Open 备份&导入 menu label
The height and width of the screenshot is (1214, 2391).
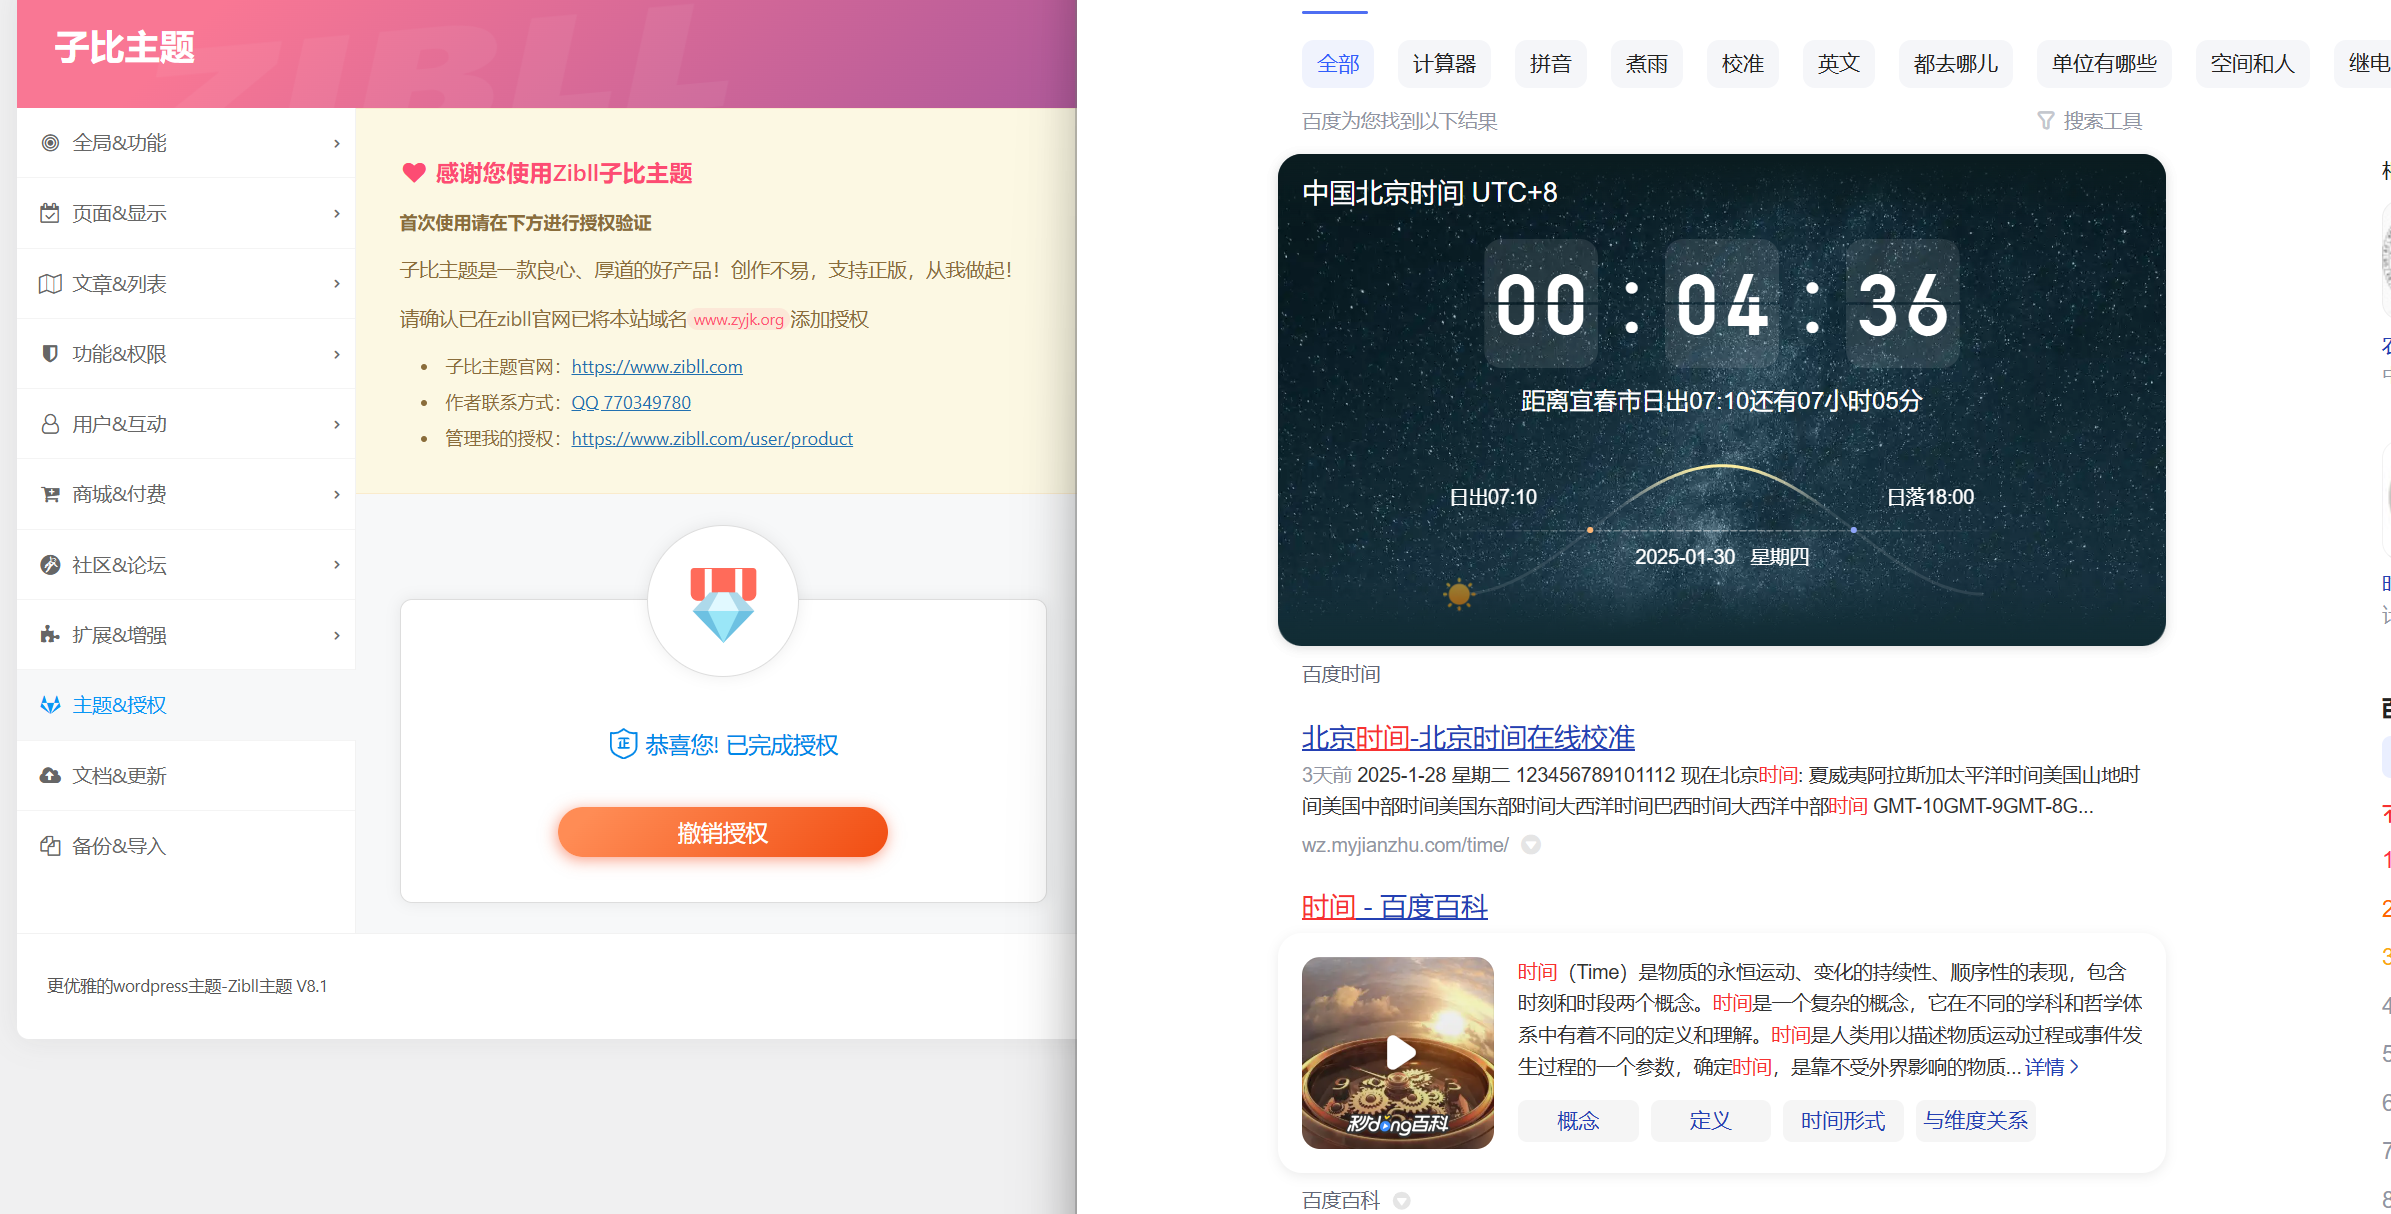pos(120,846)
